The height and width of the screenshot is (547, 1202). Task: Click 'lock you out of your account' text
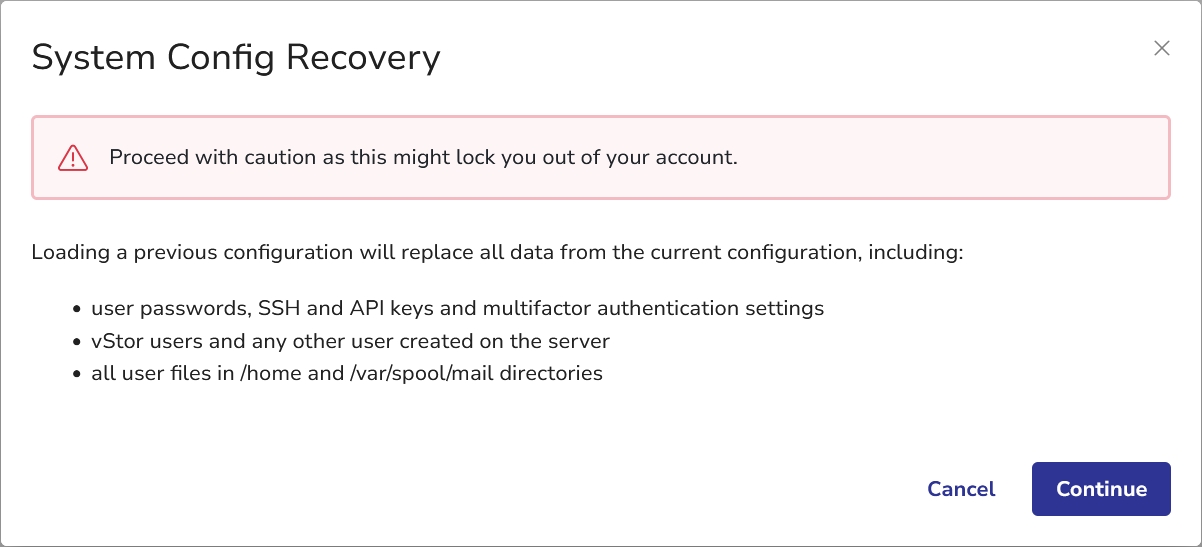[x=612, y=158]
